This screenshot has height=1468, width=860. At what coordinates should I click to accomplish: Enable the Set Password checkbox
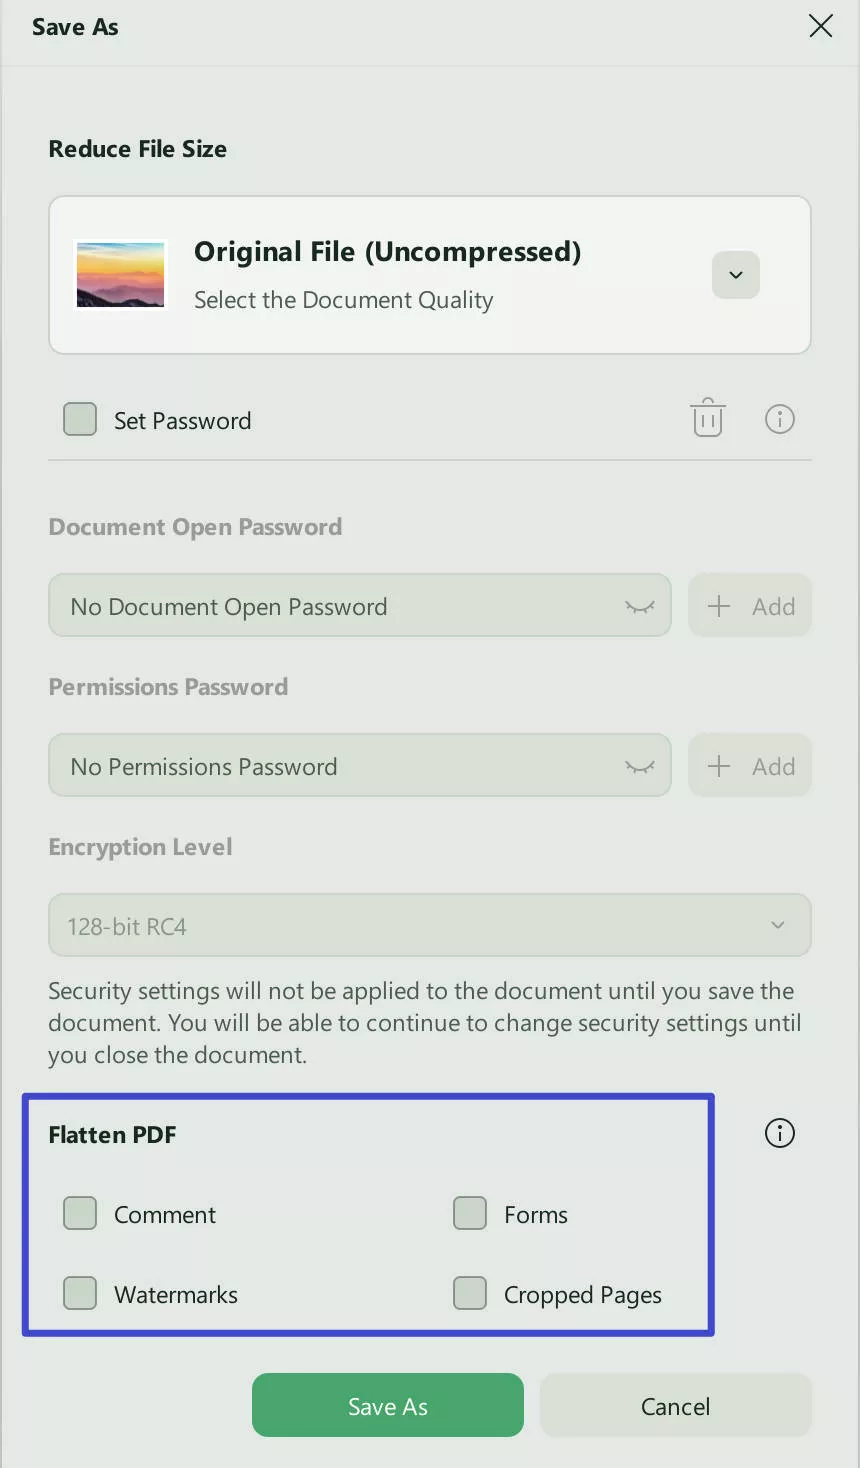79,419
